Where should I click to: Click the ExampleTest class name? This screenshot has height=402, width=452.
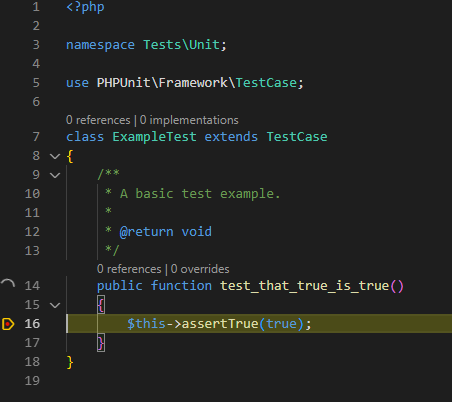[x=154, y=137]
